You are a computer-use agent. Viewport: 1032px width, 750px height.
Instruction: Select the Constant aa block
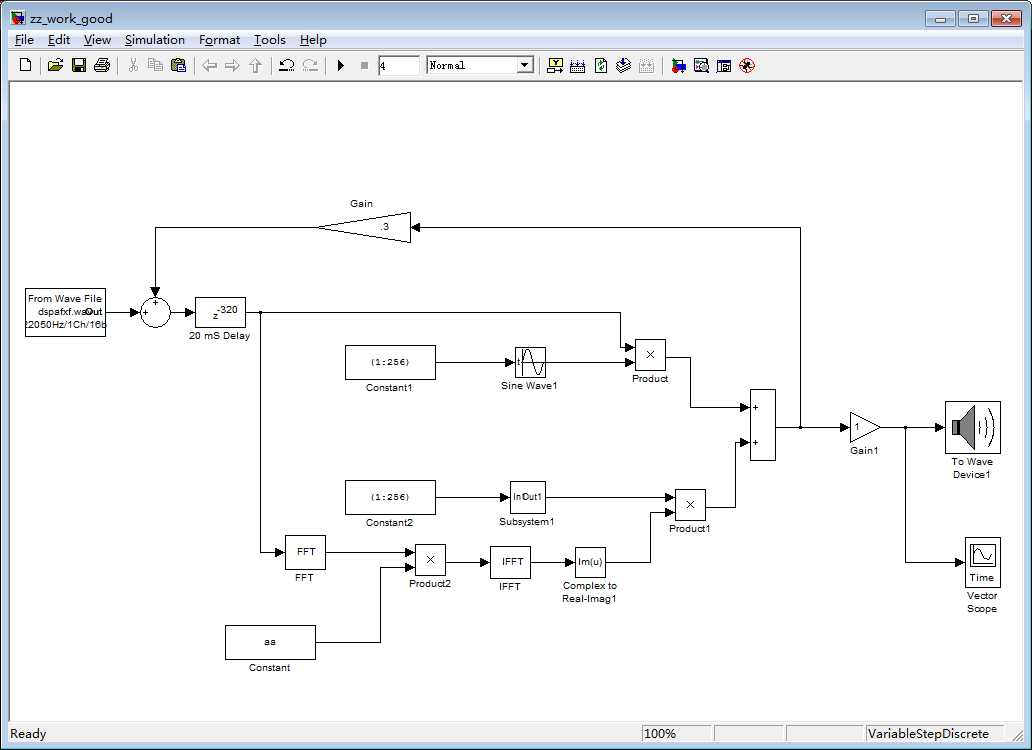[x=271, y=642]
